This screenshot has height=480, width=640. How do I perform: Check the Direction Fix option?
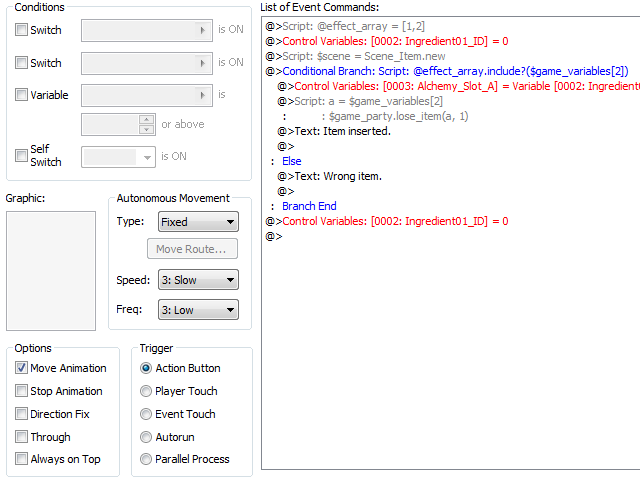22,414
